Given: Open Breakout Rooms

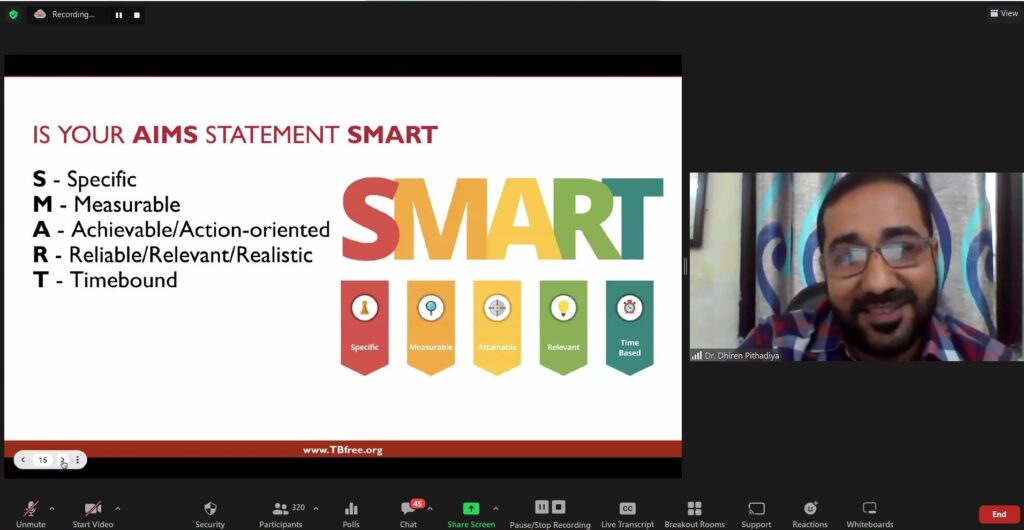Looking at the screenshot, I should click(694, 510).
